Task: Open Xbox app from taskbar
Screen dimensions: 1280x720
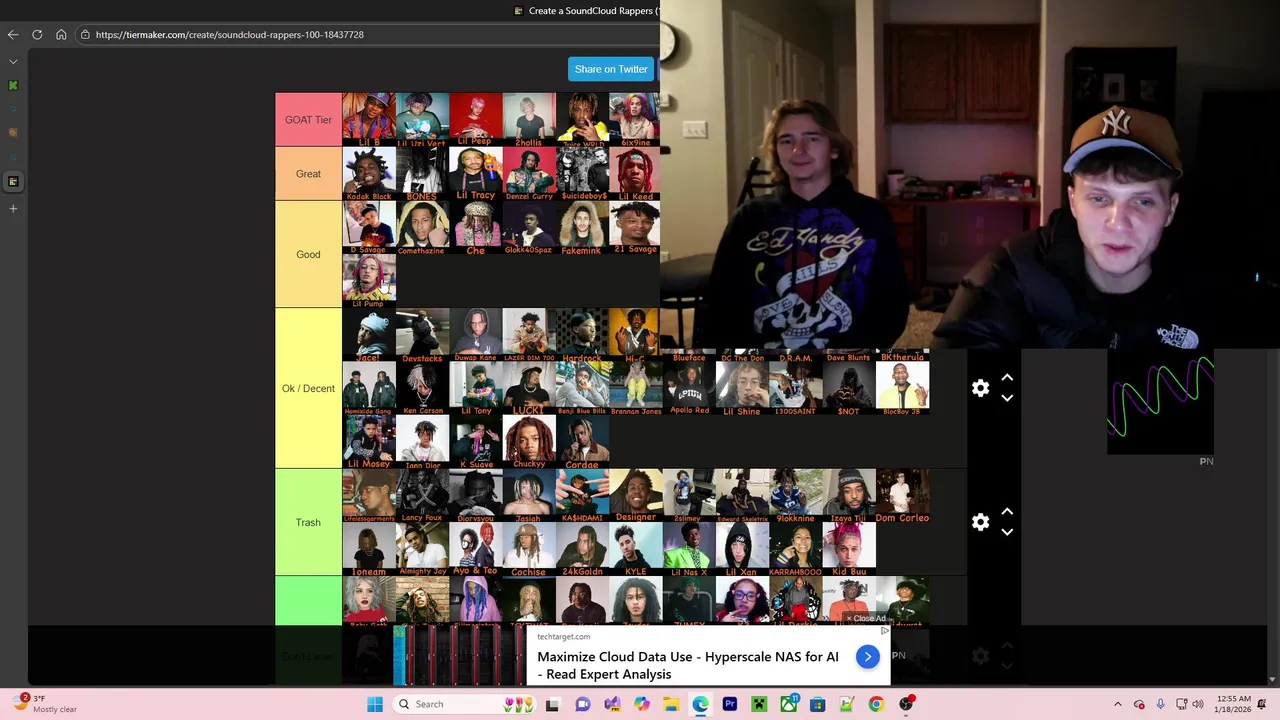Action: pyautogui.click(x=789, y=704)
